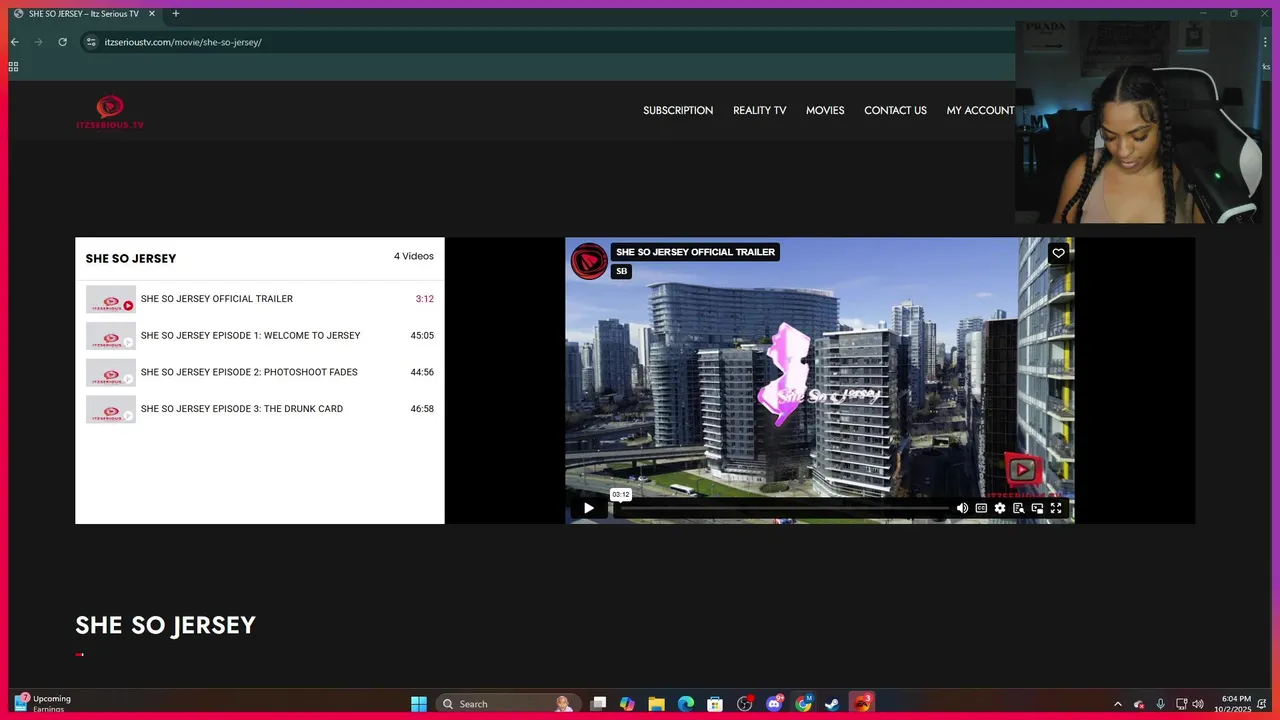Open the Upcoming Earnings widget

(43, 704)
